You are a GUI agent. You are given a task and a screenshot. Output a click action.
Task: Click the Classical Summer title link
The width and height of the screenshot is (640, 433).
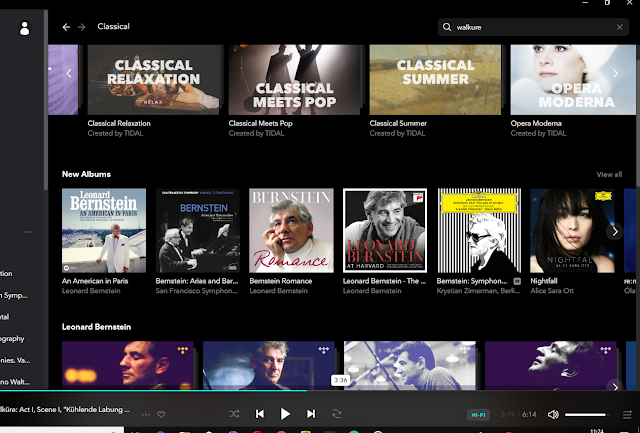click(398, 123)
